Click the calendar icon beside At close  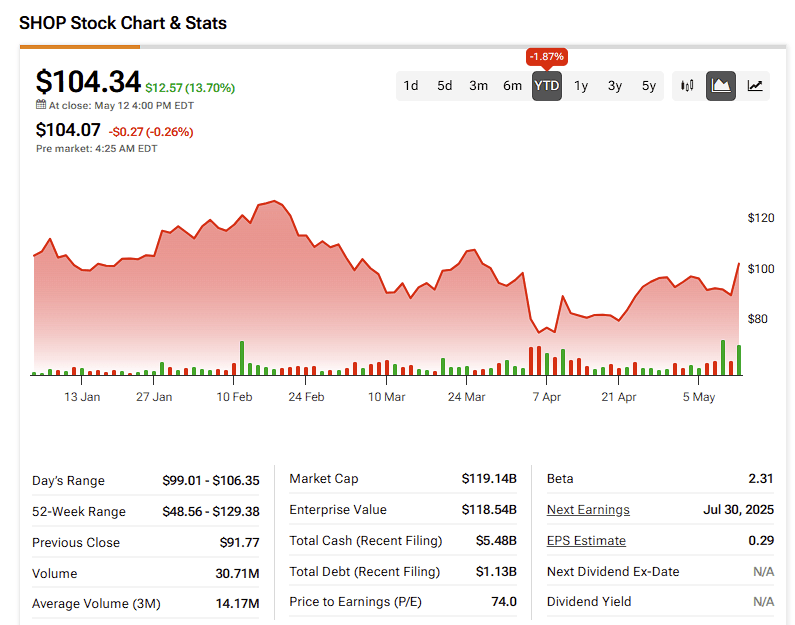click(41, 105)
